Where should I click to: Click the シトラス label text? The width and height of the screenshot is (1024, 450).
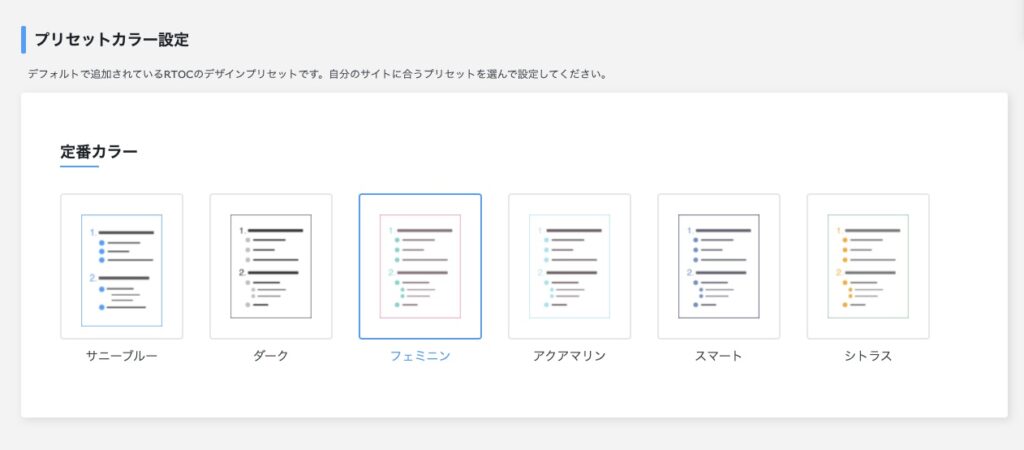[x=868, y=356]
